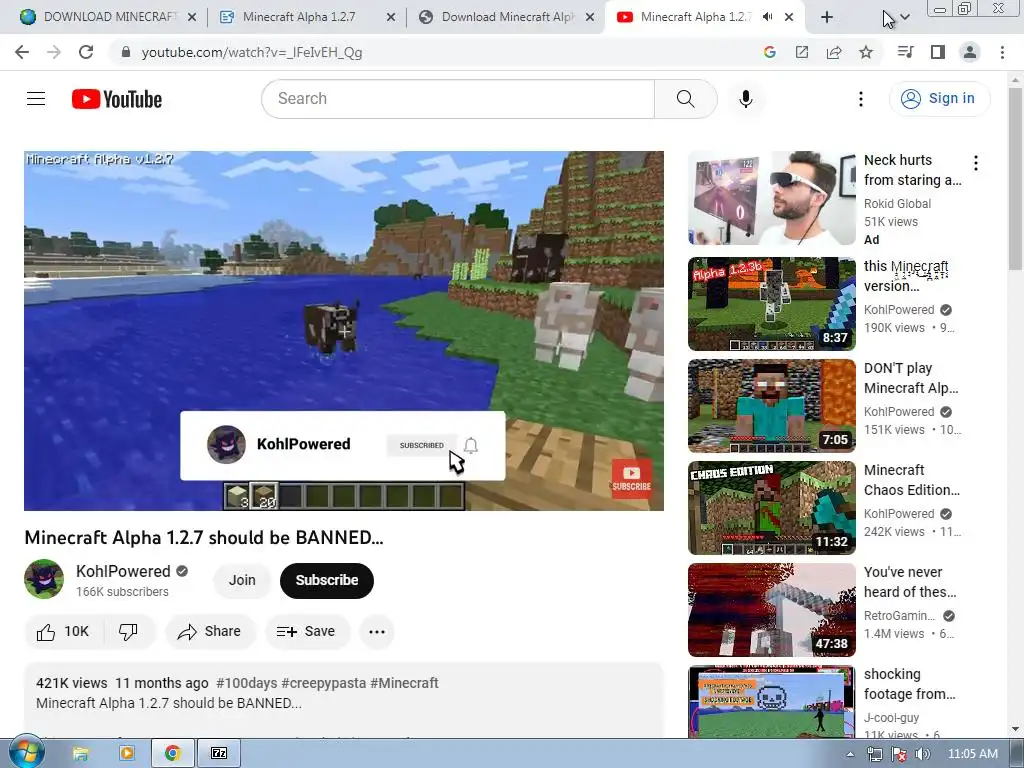
Task: Click the black Subscribe button
Action: (x=327, y=580)
